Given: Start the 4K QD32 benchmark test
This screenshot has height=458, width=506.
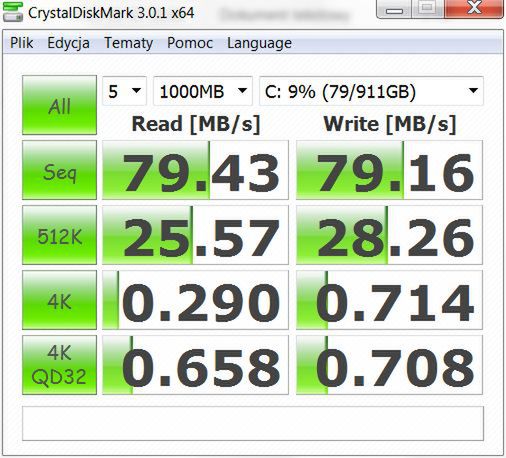Looking at the screenshot, I should (x=59, y=365).
